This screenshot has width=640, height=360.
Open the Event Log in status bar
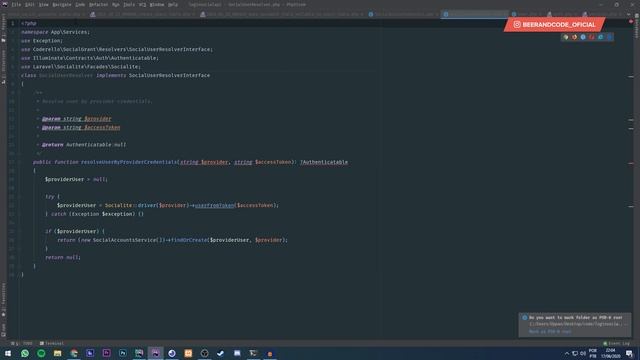click(616, 344)
